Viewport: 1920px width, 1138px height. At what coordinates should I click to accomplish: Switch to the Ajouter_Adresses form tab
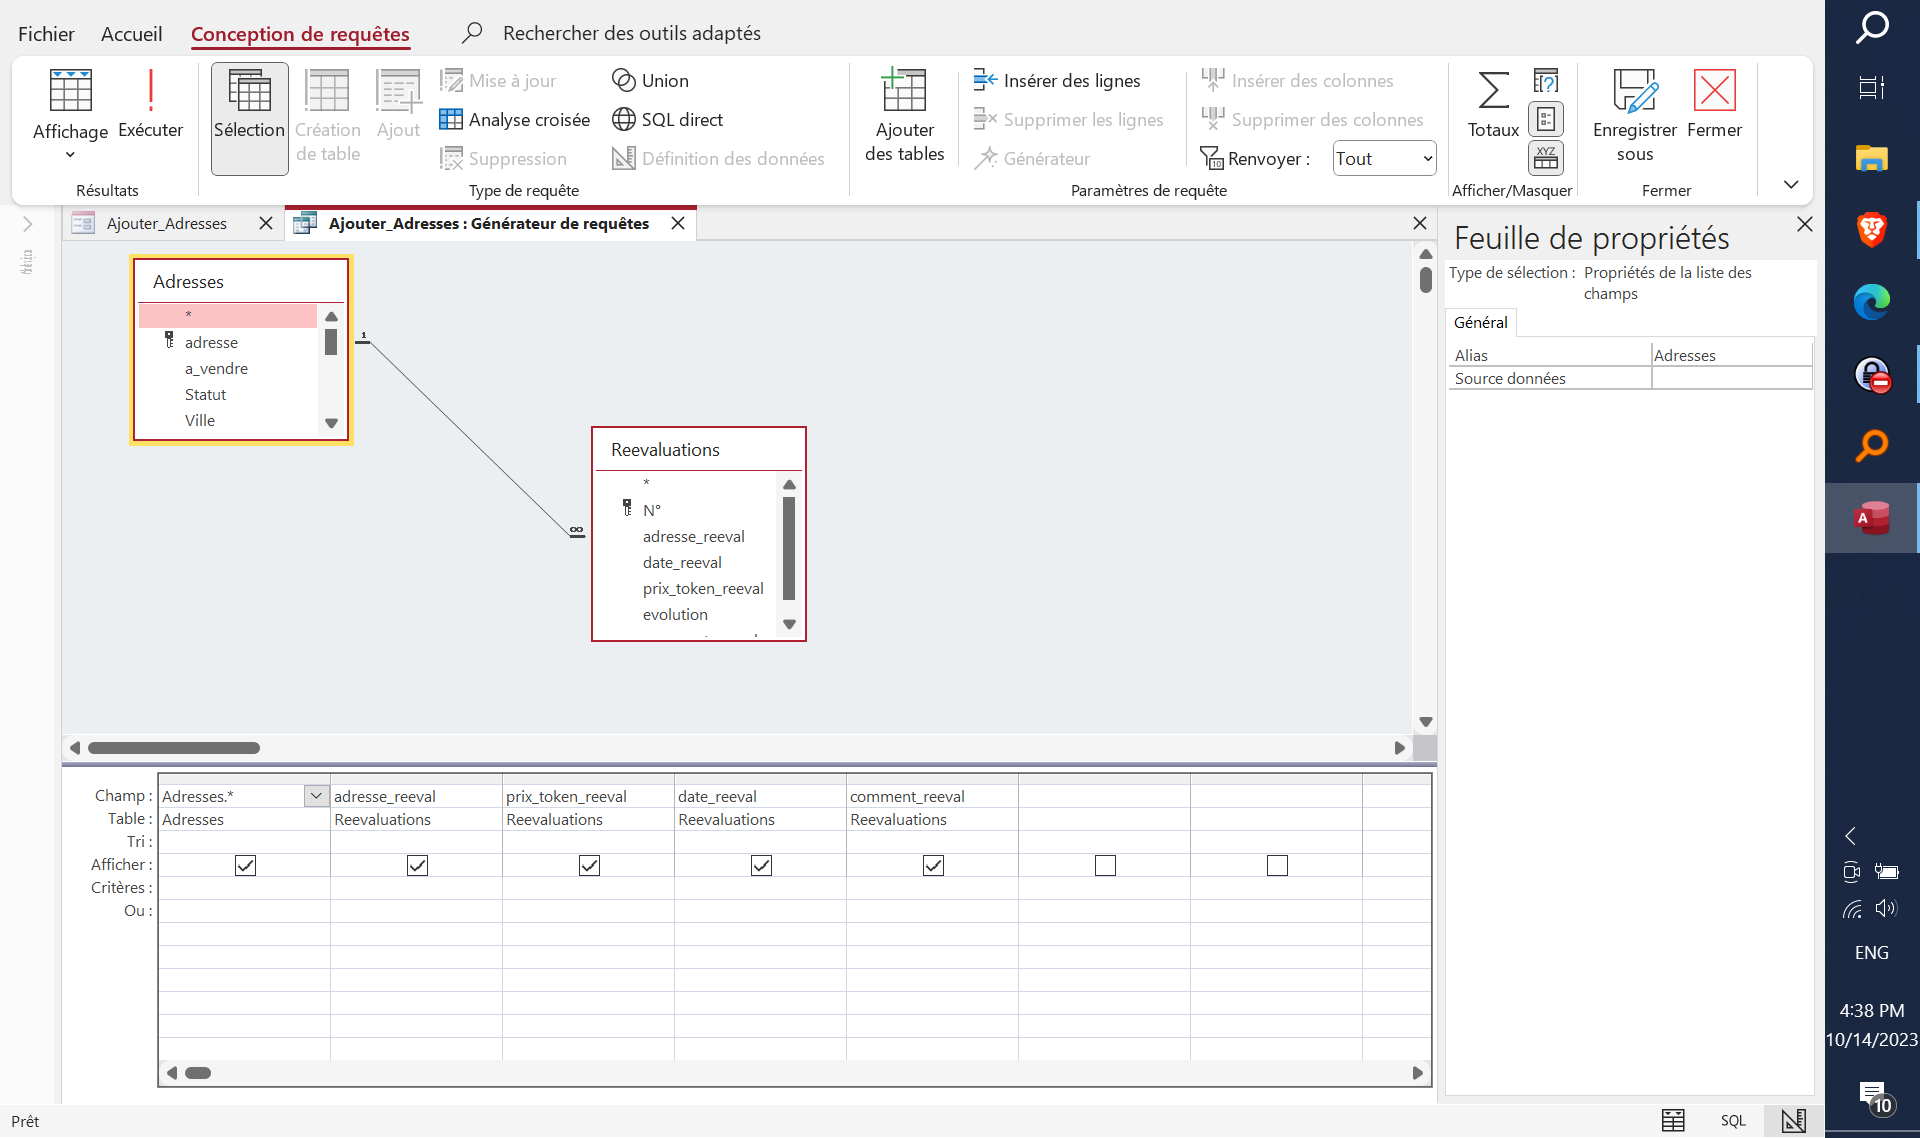(167, 224)
